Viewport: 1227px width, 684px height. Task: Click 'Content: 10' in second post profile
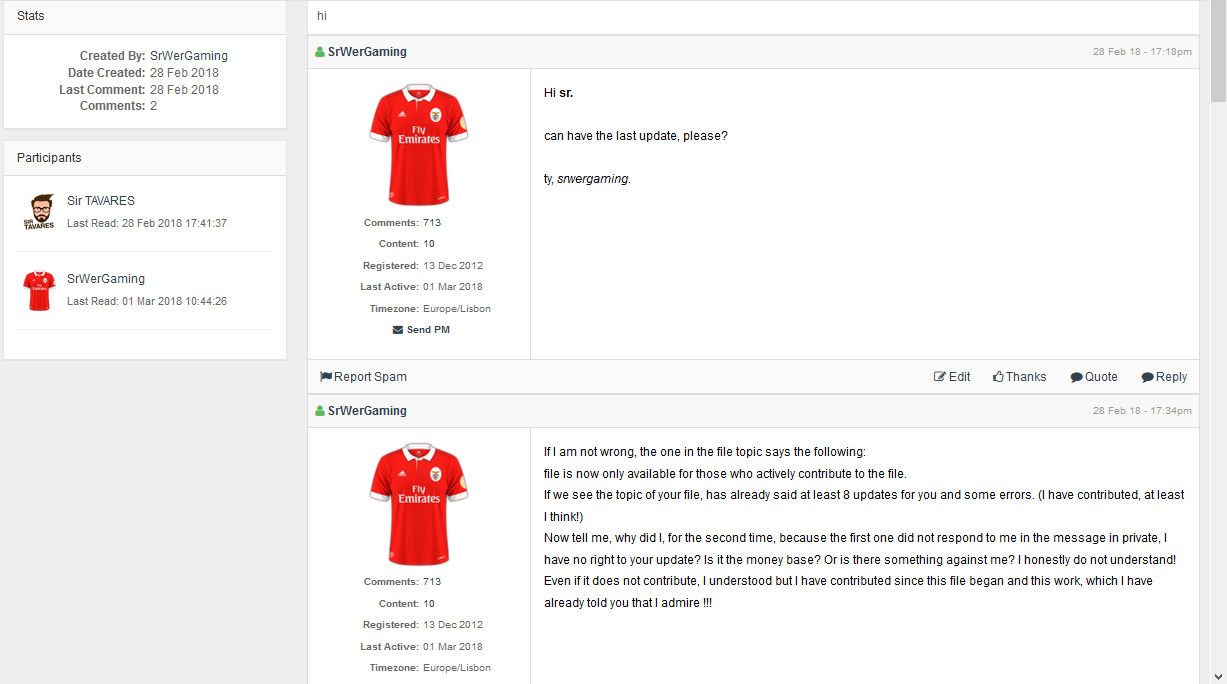click(x=407, y=604)
